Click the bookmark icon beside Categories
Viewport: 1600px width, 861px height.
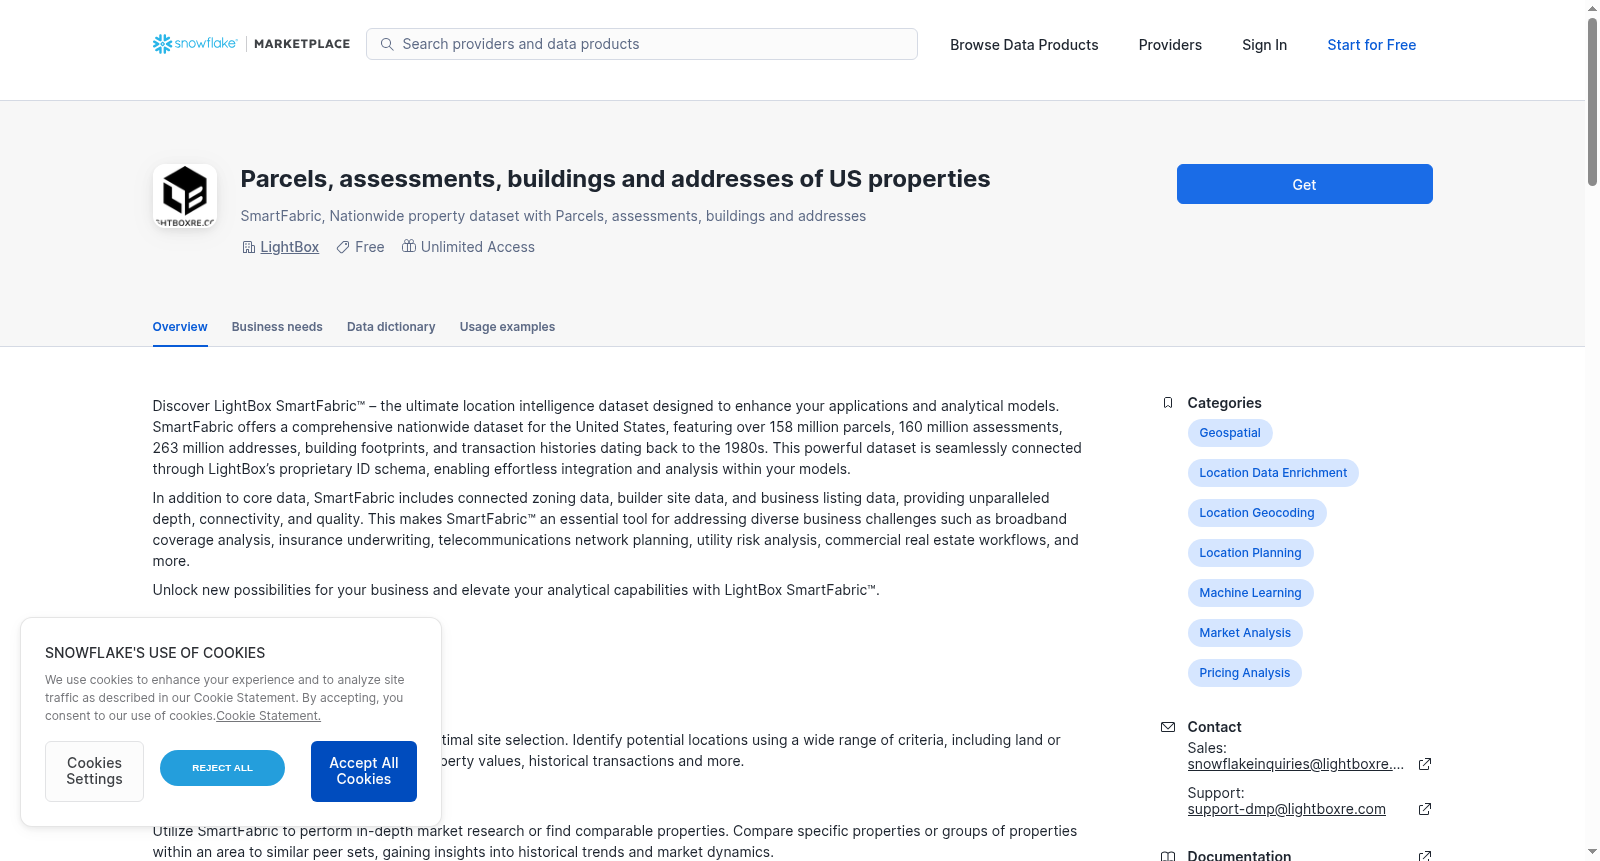pyautogui.click(x=1168, y=403)
